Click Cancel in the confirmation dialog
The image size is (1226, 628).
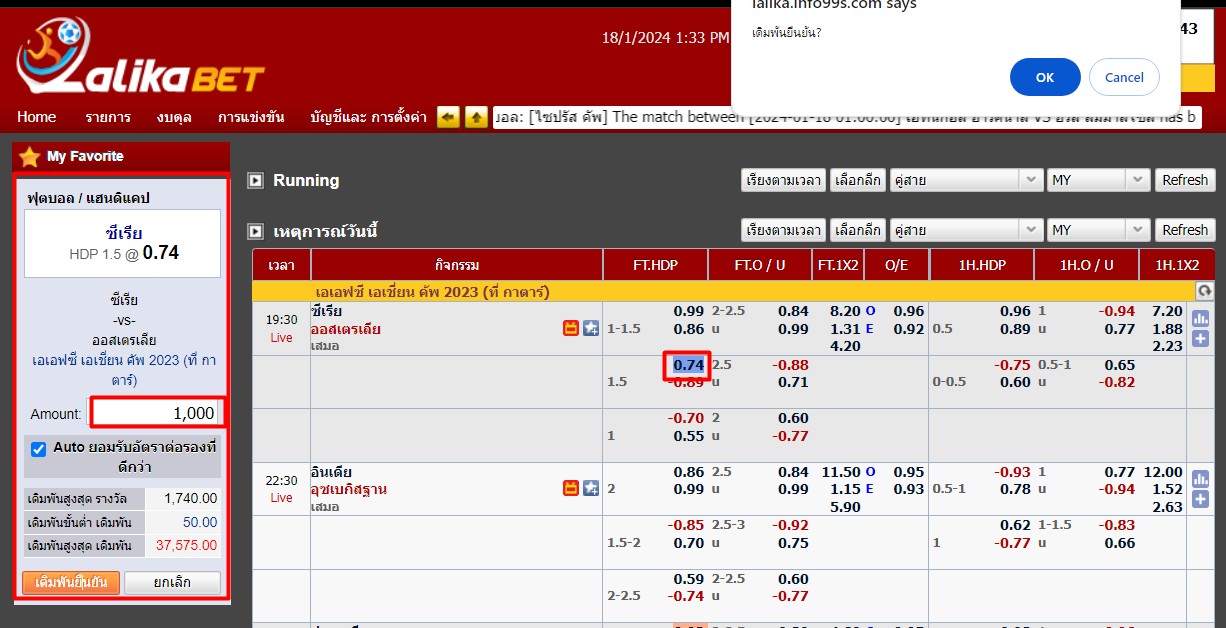(x=1124, y=77)
